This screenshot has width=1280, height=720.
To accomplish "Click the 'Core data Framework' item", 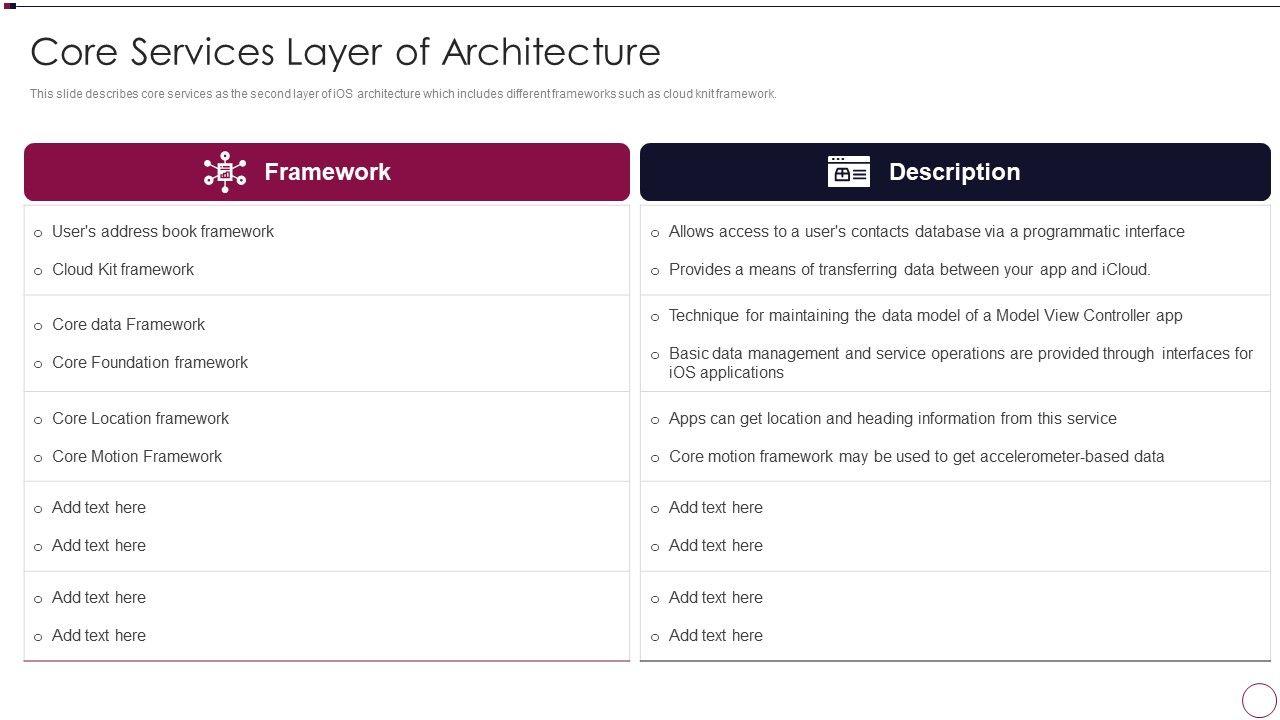I will [x=128, y=325].
